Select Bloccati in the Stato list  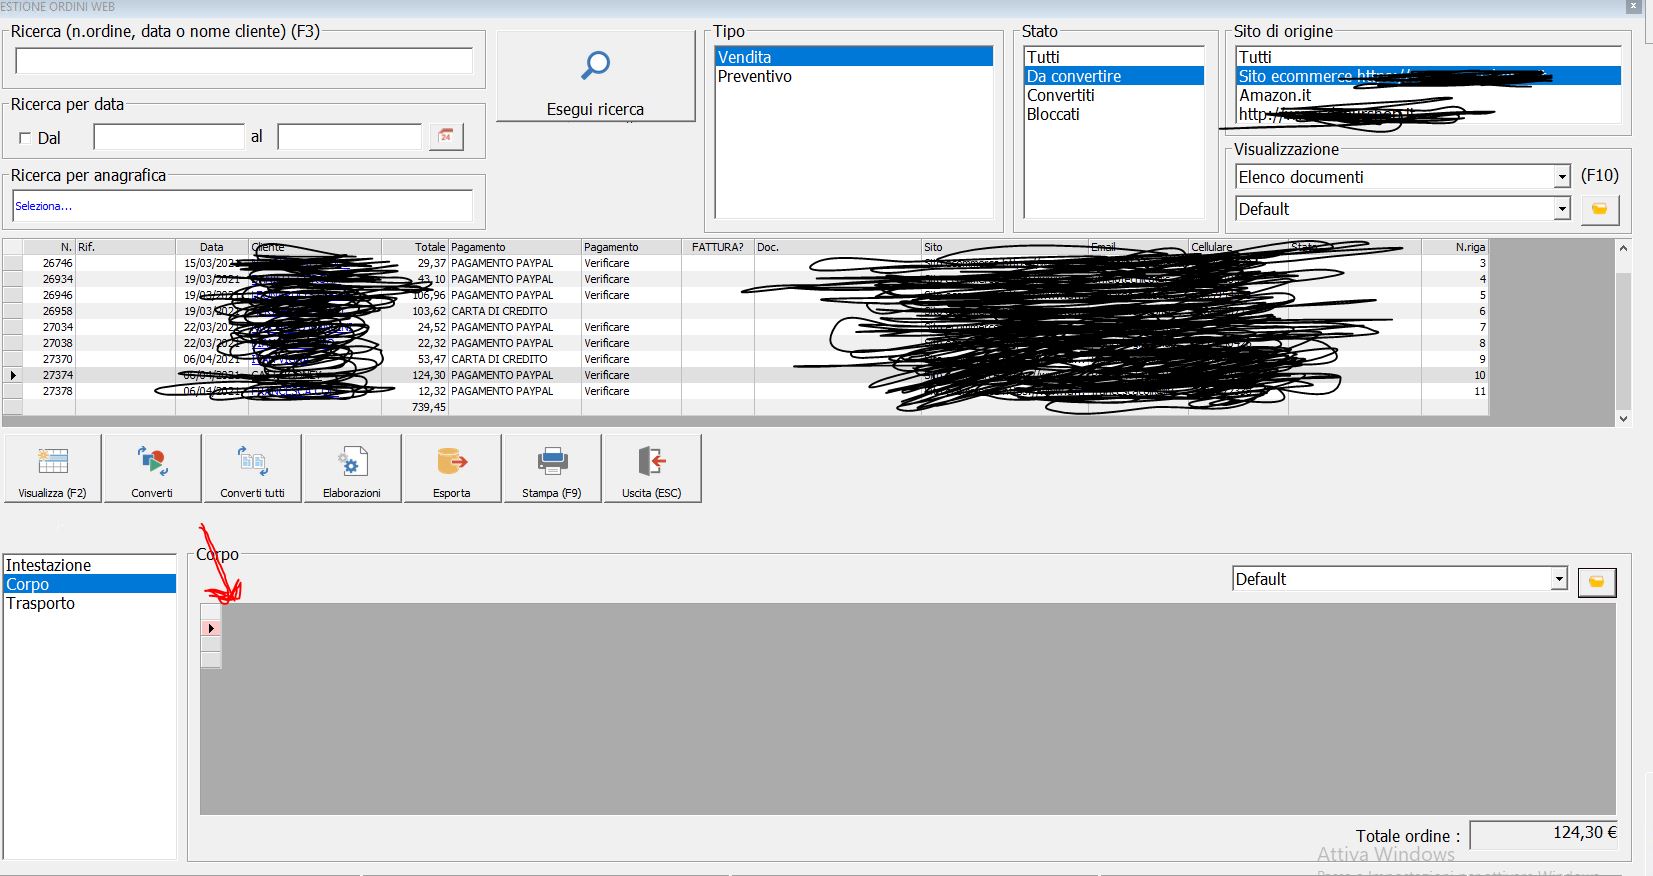coord(1114,114)
